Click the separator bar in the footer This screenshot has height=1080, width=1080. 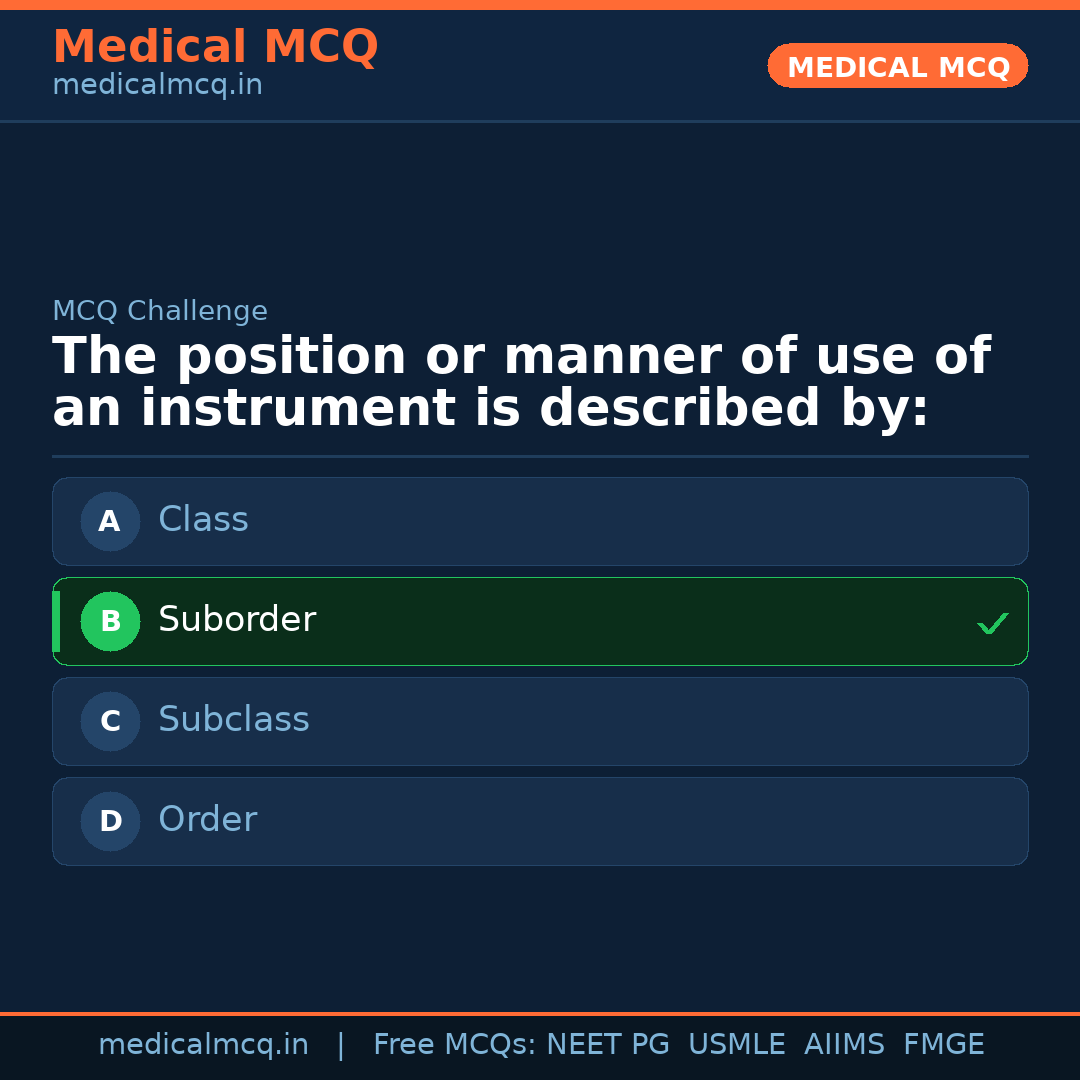point(340,1044)
